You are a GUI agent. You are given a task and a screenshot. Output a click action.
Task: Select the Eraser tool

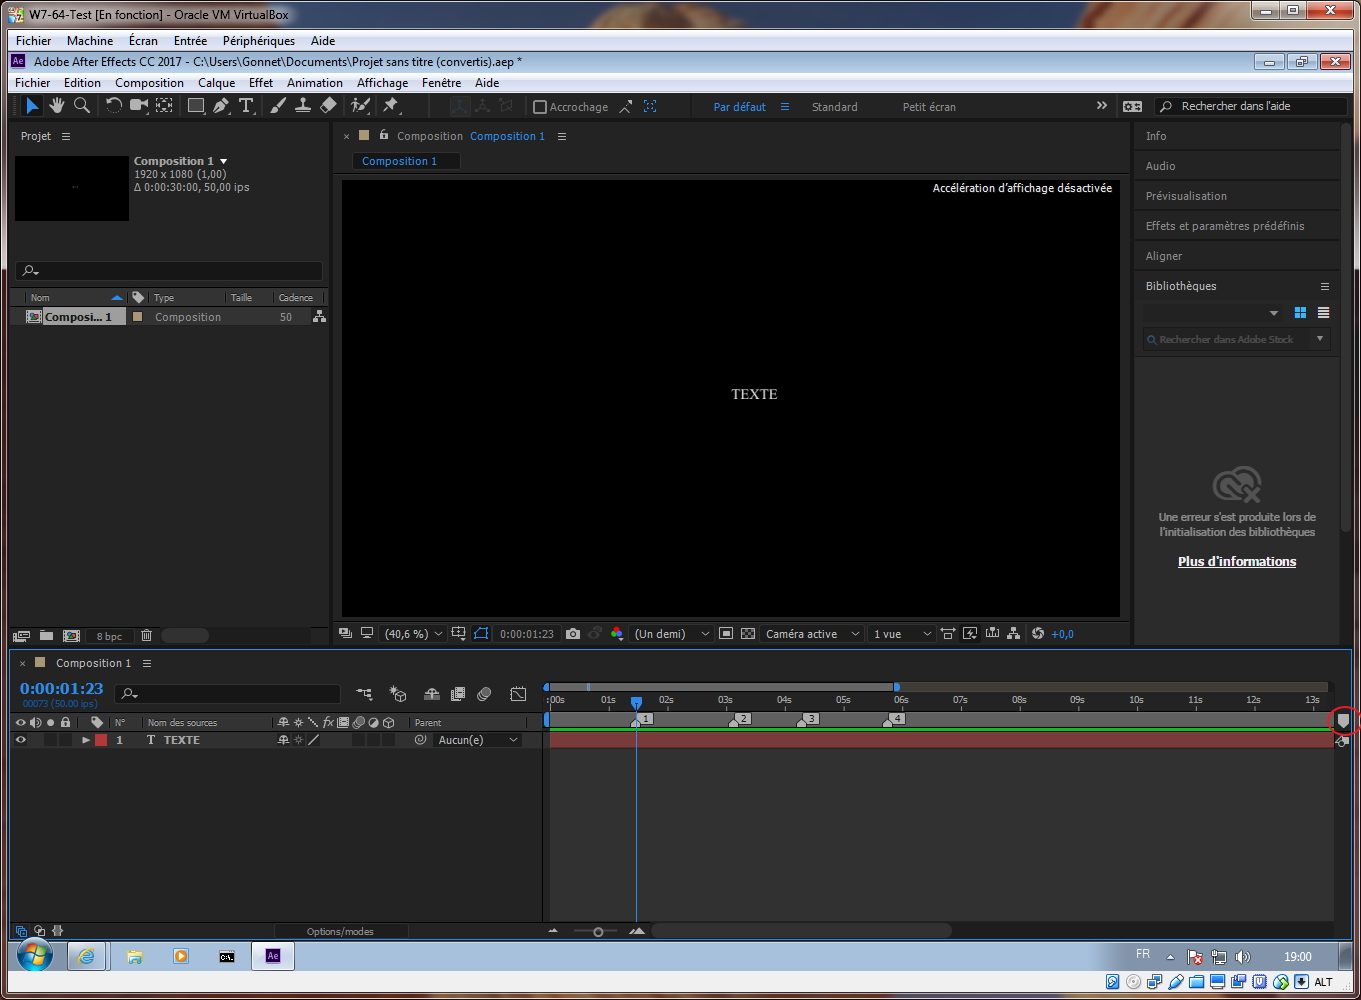click(328, 106)
